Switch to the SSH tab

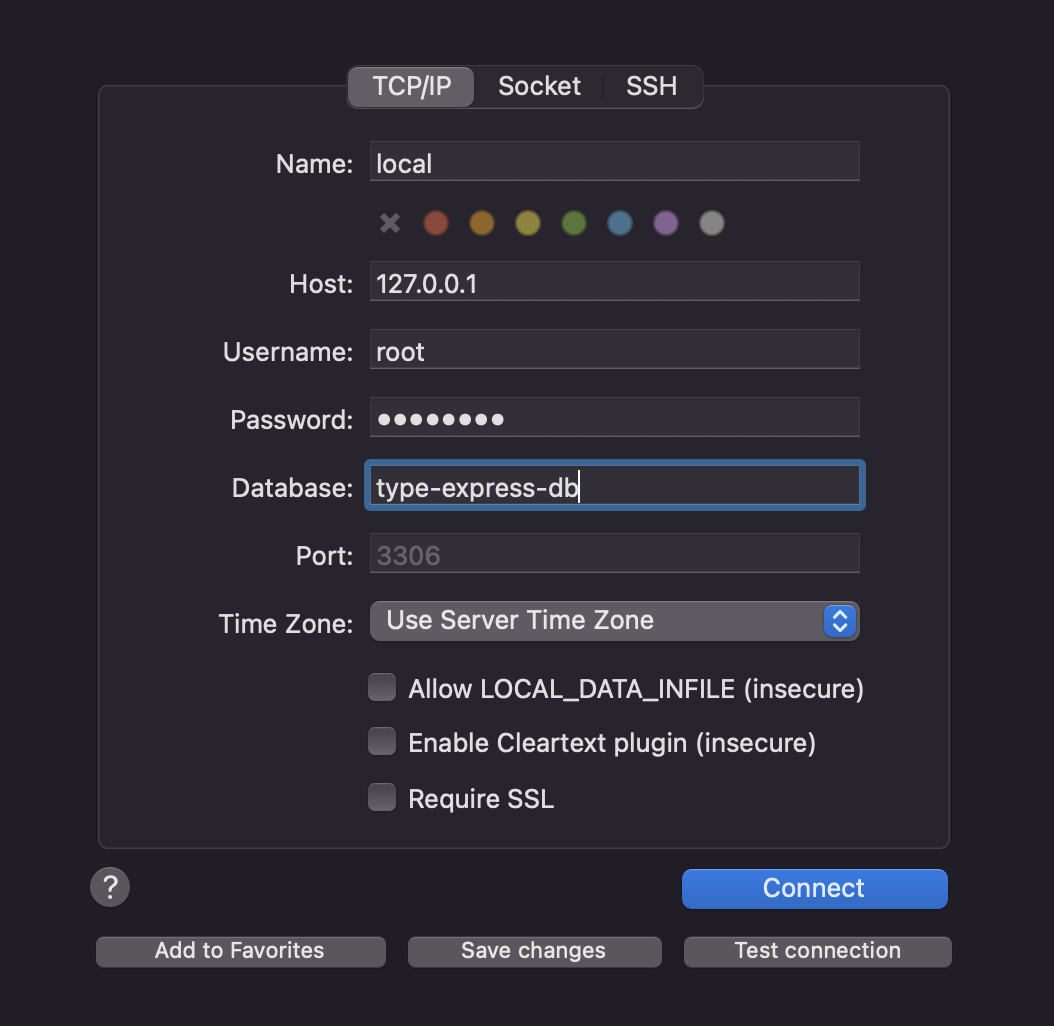point(651,87)
